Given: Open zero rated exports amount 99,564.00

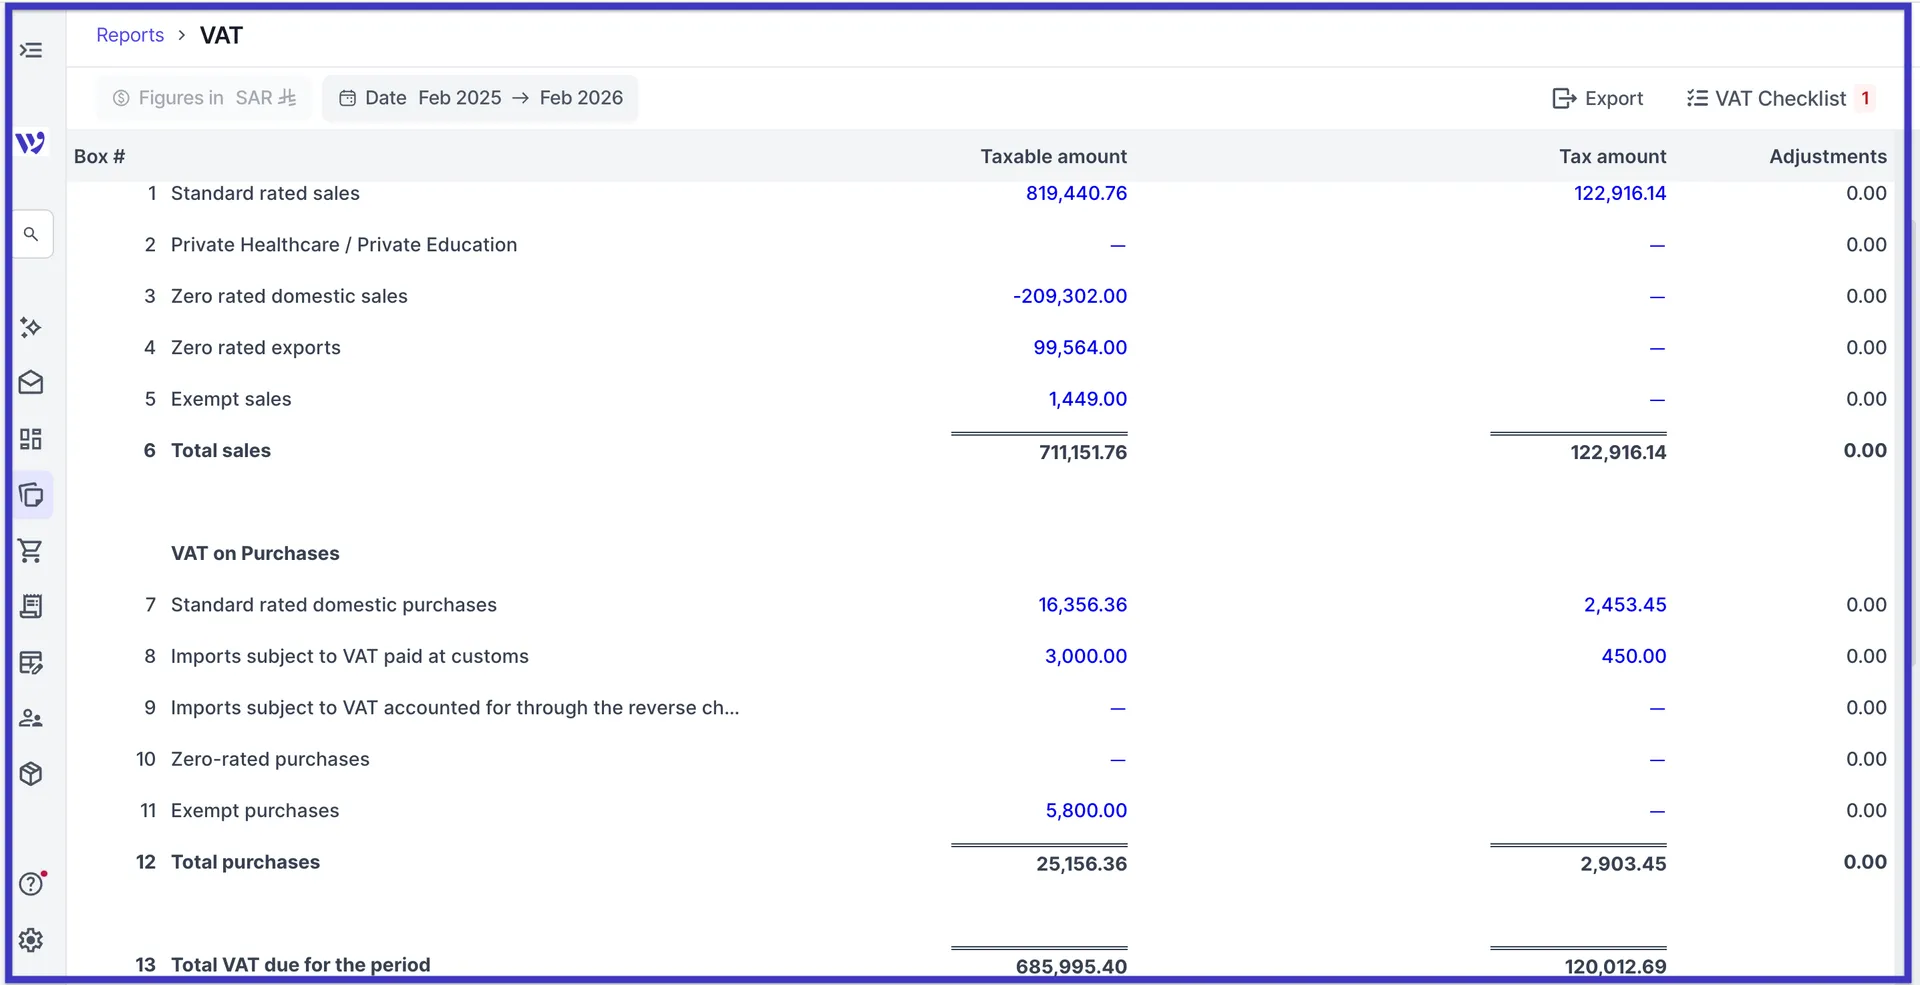Looking at the screenshot, I should (1080, 347).
